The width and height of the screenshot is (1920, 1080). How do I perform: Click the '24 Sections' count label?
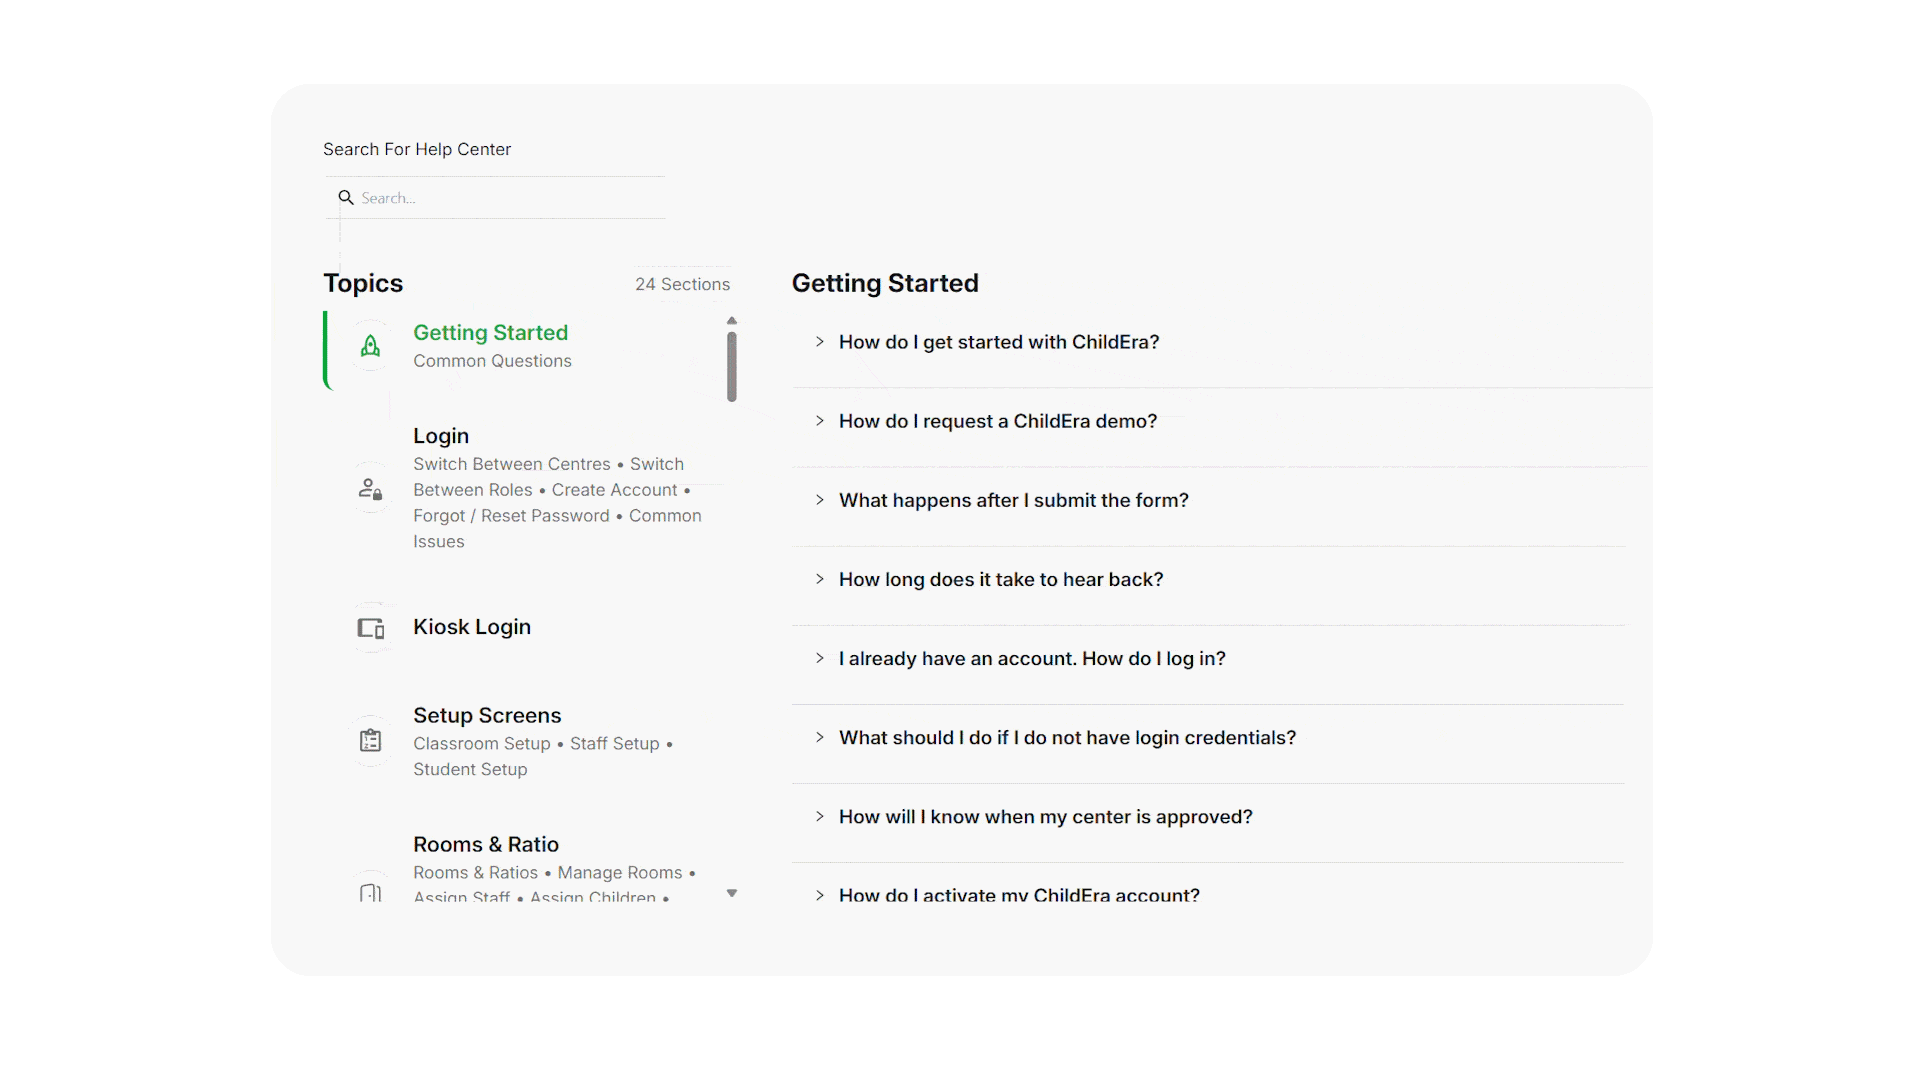(x=683, y=284)
